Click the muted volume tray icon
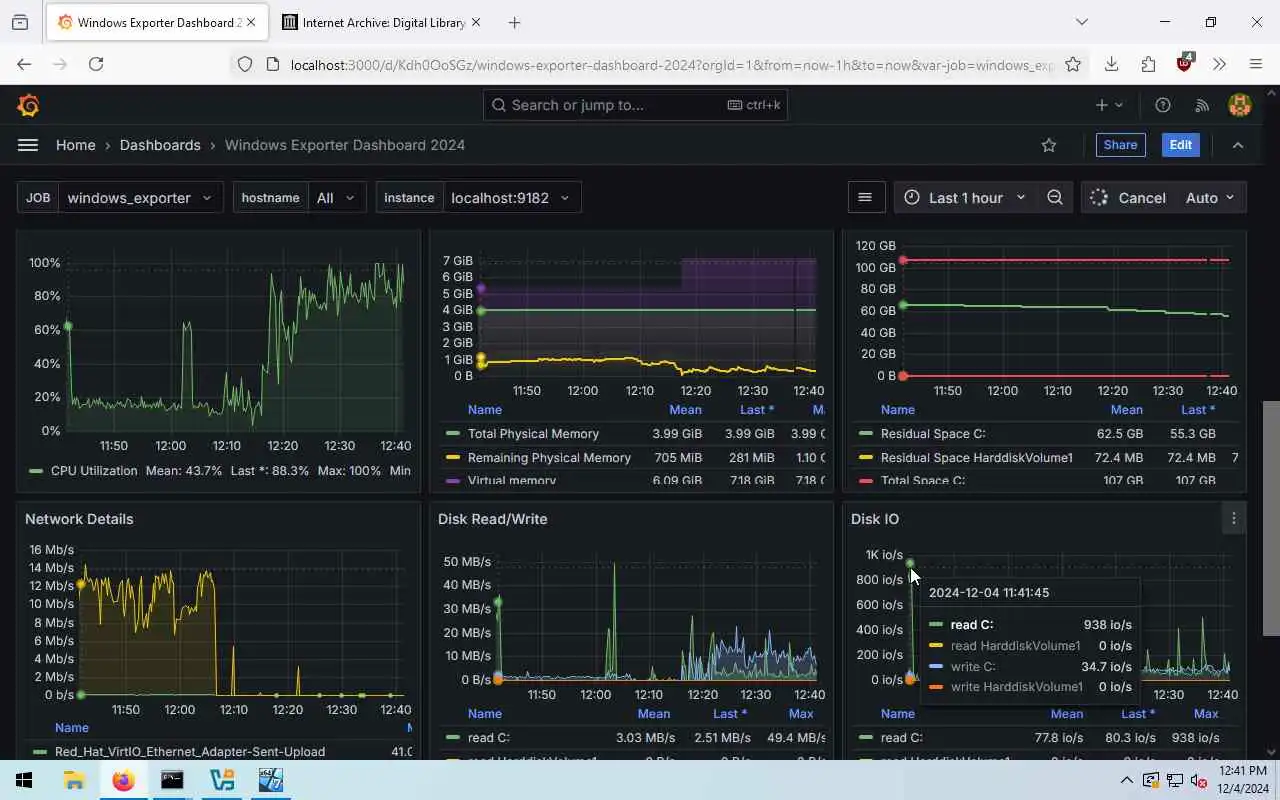Screen dimensions: 1280x800 (x=1199, y=780)
